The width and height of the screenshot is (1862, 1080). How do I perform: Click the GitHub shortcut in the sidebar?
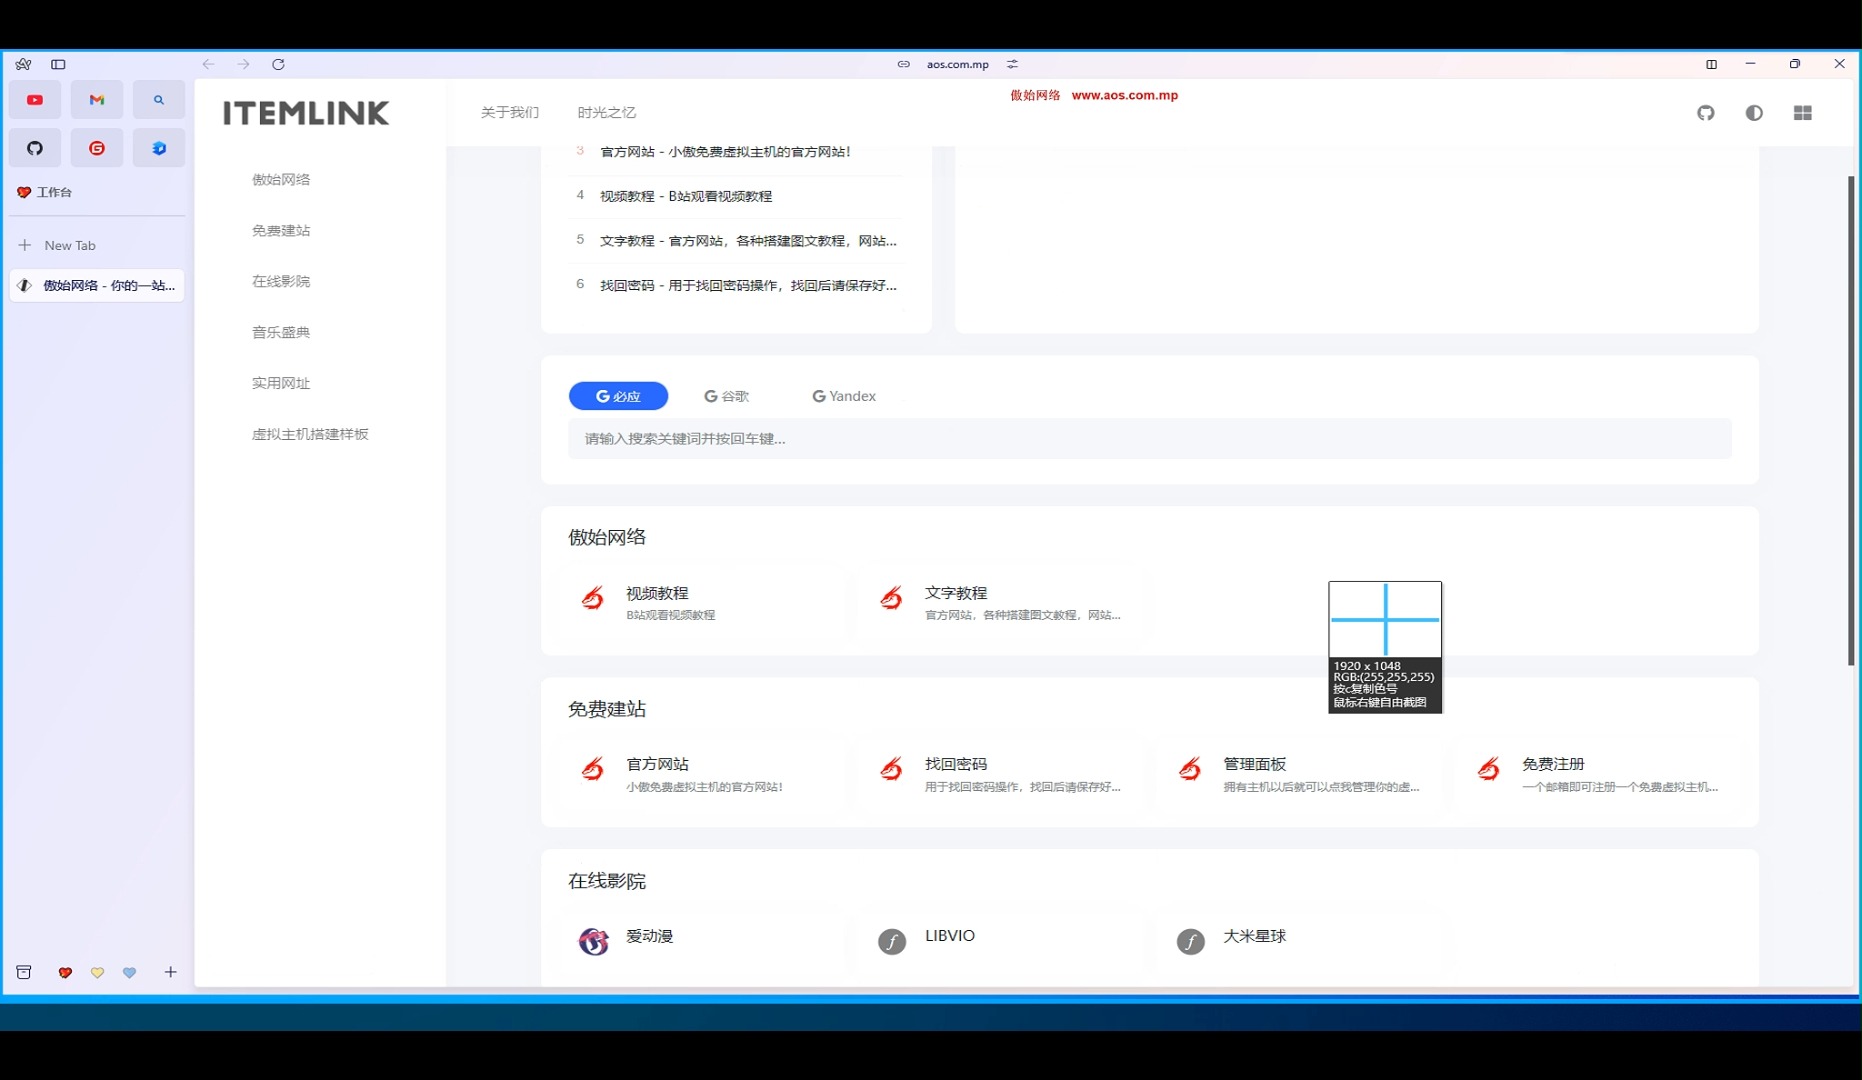point(35,147)
